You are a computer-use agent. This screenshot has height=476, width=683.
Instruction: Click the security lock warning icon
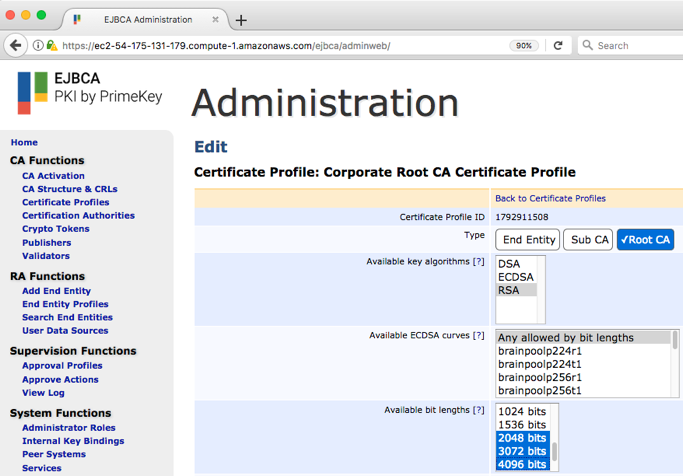click(51, 45)
